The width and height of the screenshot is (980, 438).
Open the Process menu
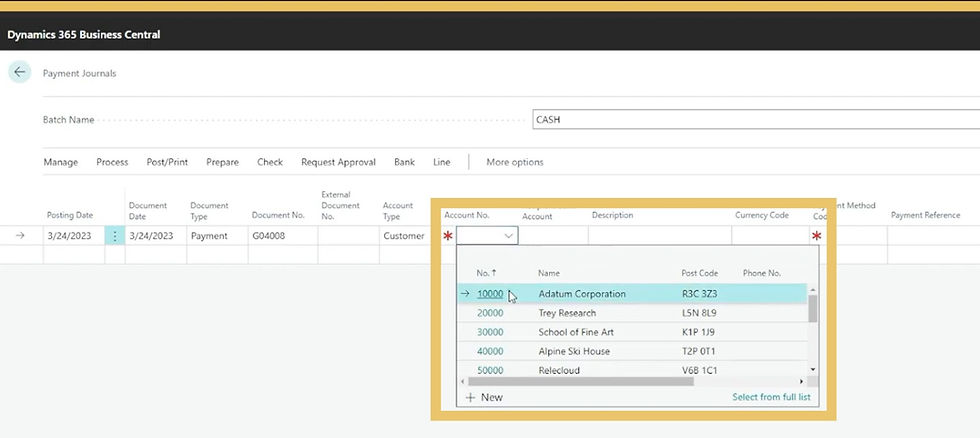(x=112, y=162)
